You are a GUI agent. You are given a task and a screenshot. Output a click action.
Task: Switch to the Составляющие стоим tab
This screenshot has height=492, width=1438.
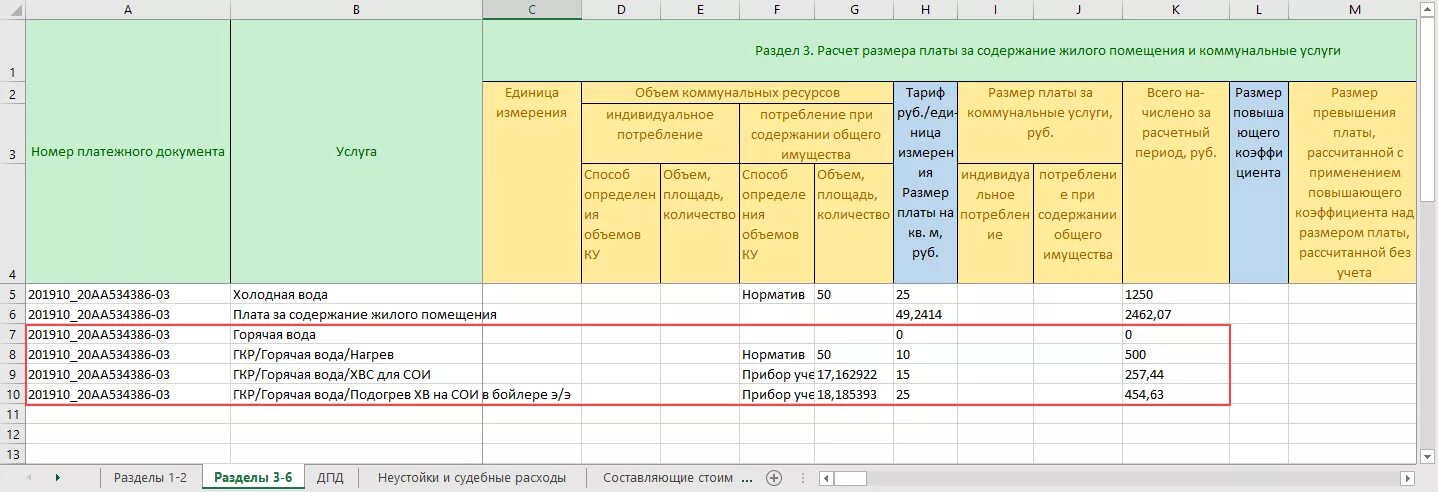(x=668, y=478)
